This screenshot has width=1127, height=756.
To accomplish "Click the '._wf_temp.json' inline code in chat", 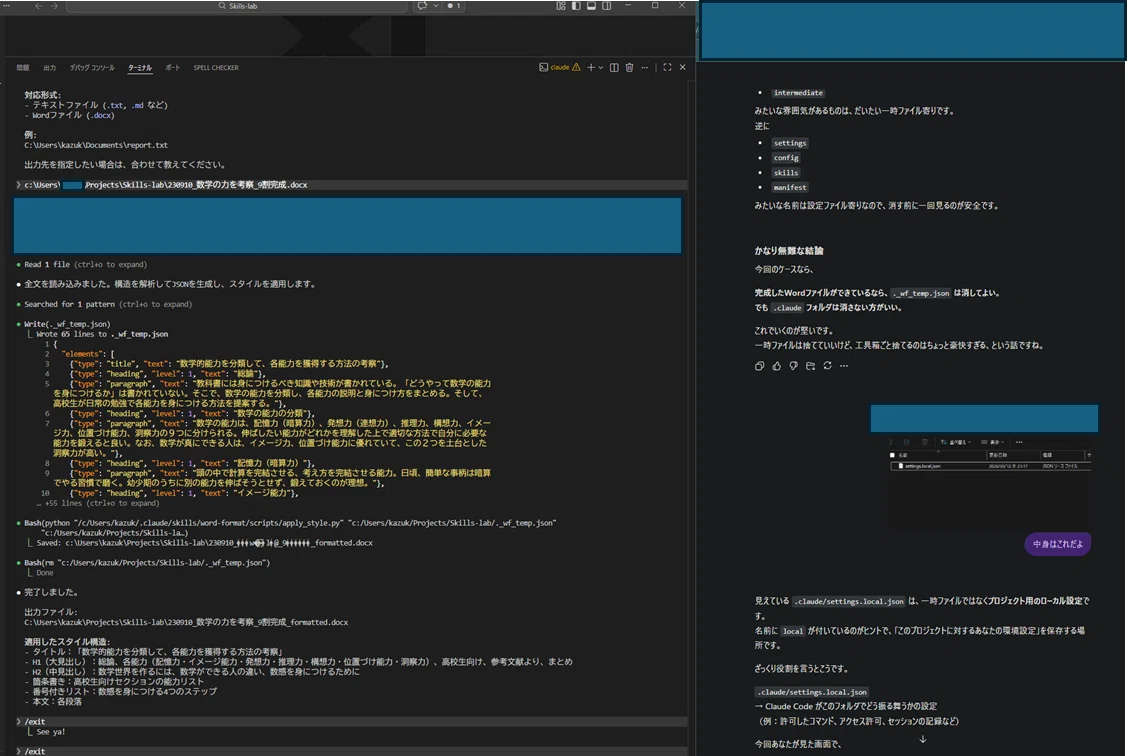I will pyautogui.click(x=921, y=293).
